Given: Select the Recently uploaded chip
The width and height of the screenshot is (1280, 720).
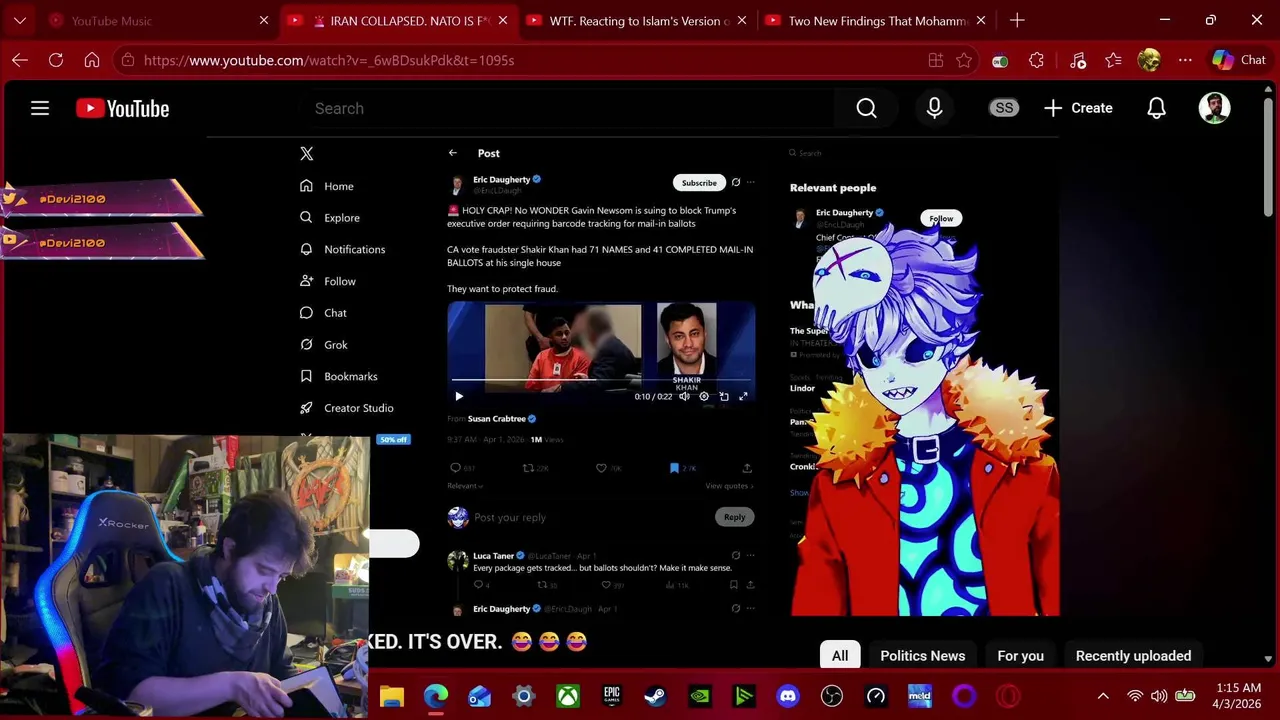Looking at the screenshot, I should point(1133,656).
